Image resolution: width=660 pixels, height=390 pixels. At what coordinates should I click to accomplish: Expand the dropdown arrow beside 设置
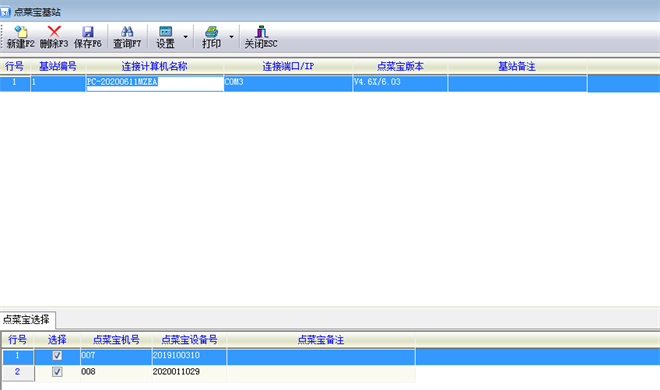pyautogui.click(x=186, y=37)
